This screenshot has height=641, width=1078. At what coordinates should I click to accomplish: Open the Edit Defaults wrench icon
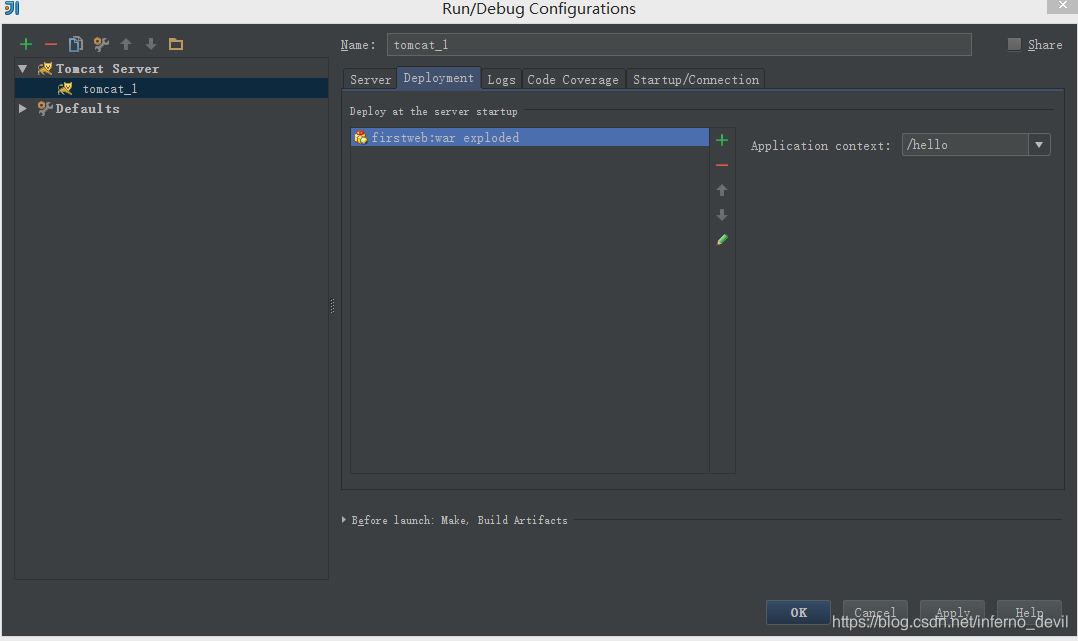pos(101,44)
